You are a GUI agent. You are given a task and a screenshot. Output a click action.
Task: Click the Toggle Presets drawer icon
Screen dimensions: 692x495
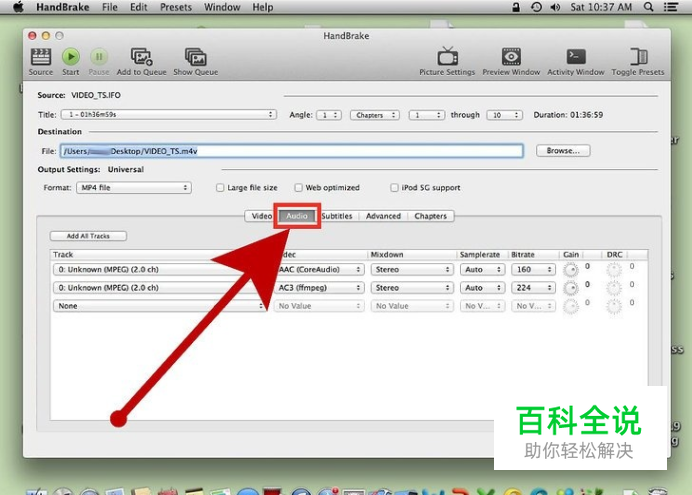pos(638,56)
